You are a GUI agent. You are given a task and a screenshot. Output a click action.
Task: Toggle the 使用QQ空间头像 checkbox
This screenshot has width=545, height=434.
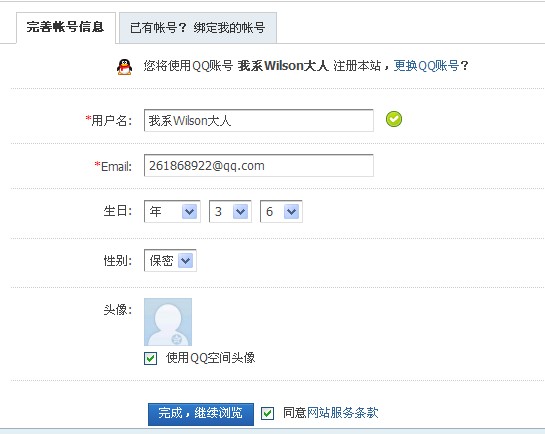151,358
